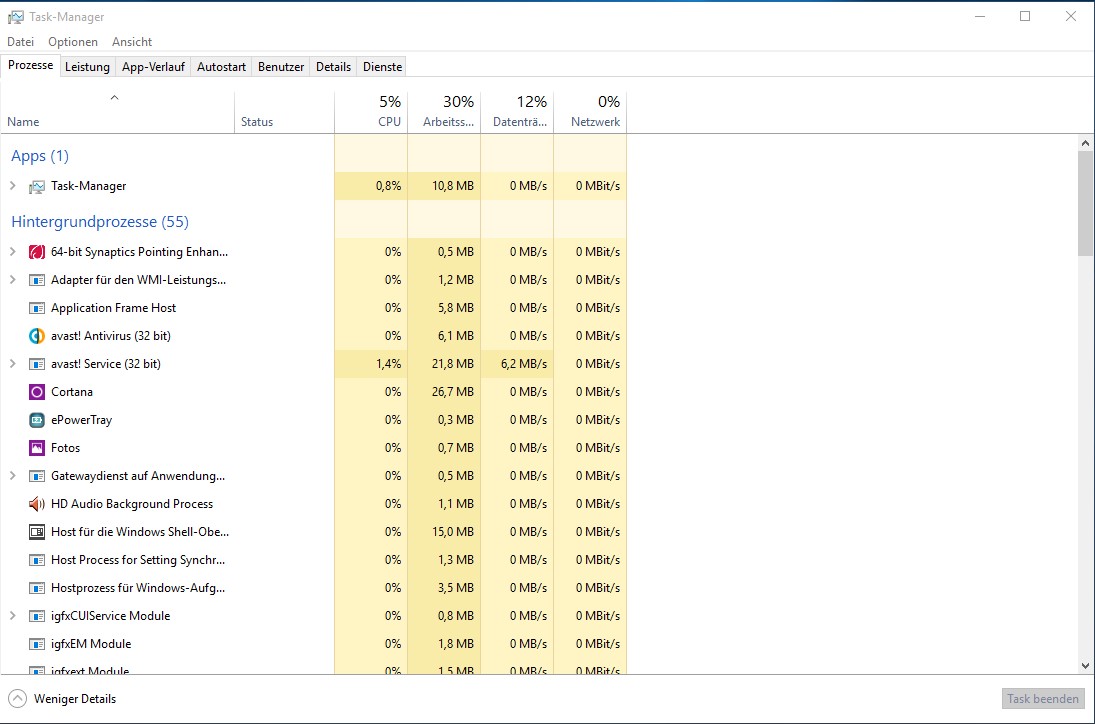
Task: Select the Fotos app icon
Action: tap(37, 448)
